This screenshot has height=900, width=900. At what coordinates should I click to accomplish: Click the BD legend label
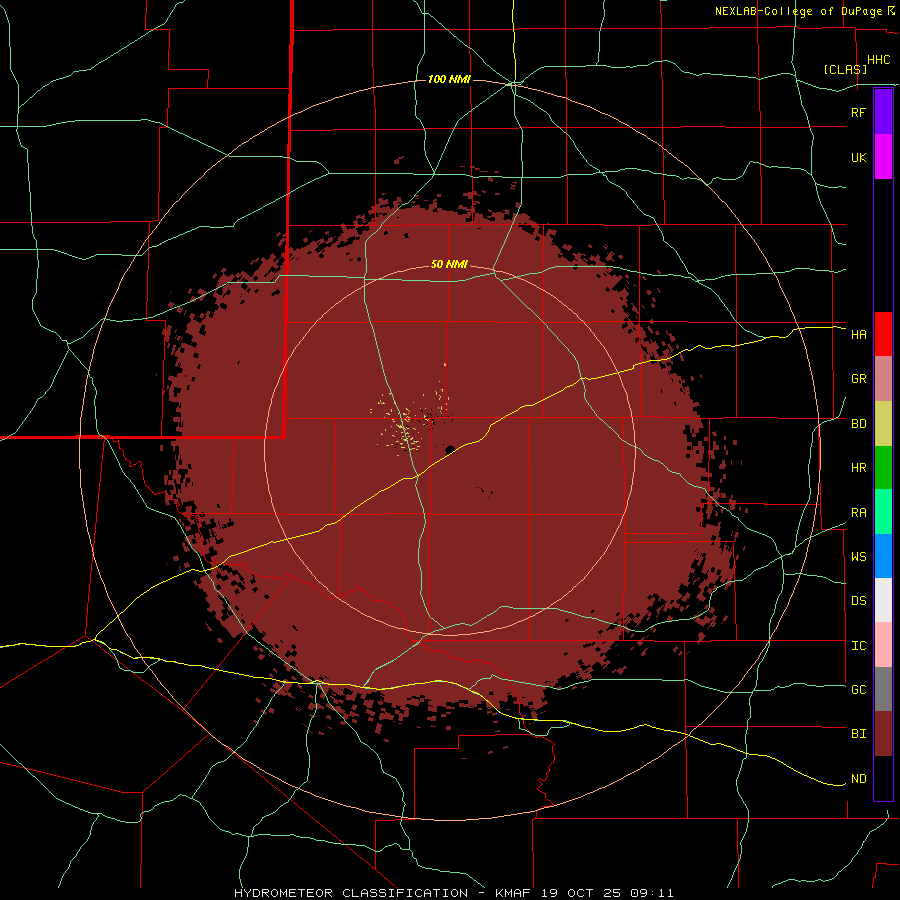pos(858,424)
